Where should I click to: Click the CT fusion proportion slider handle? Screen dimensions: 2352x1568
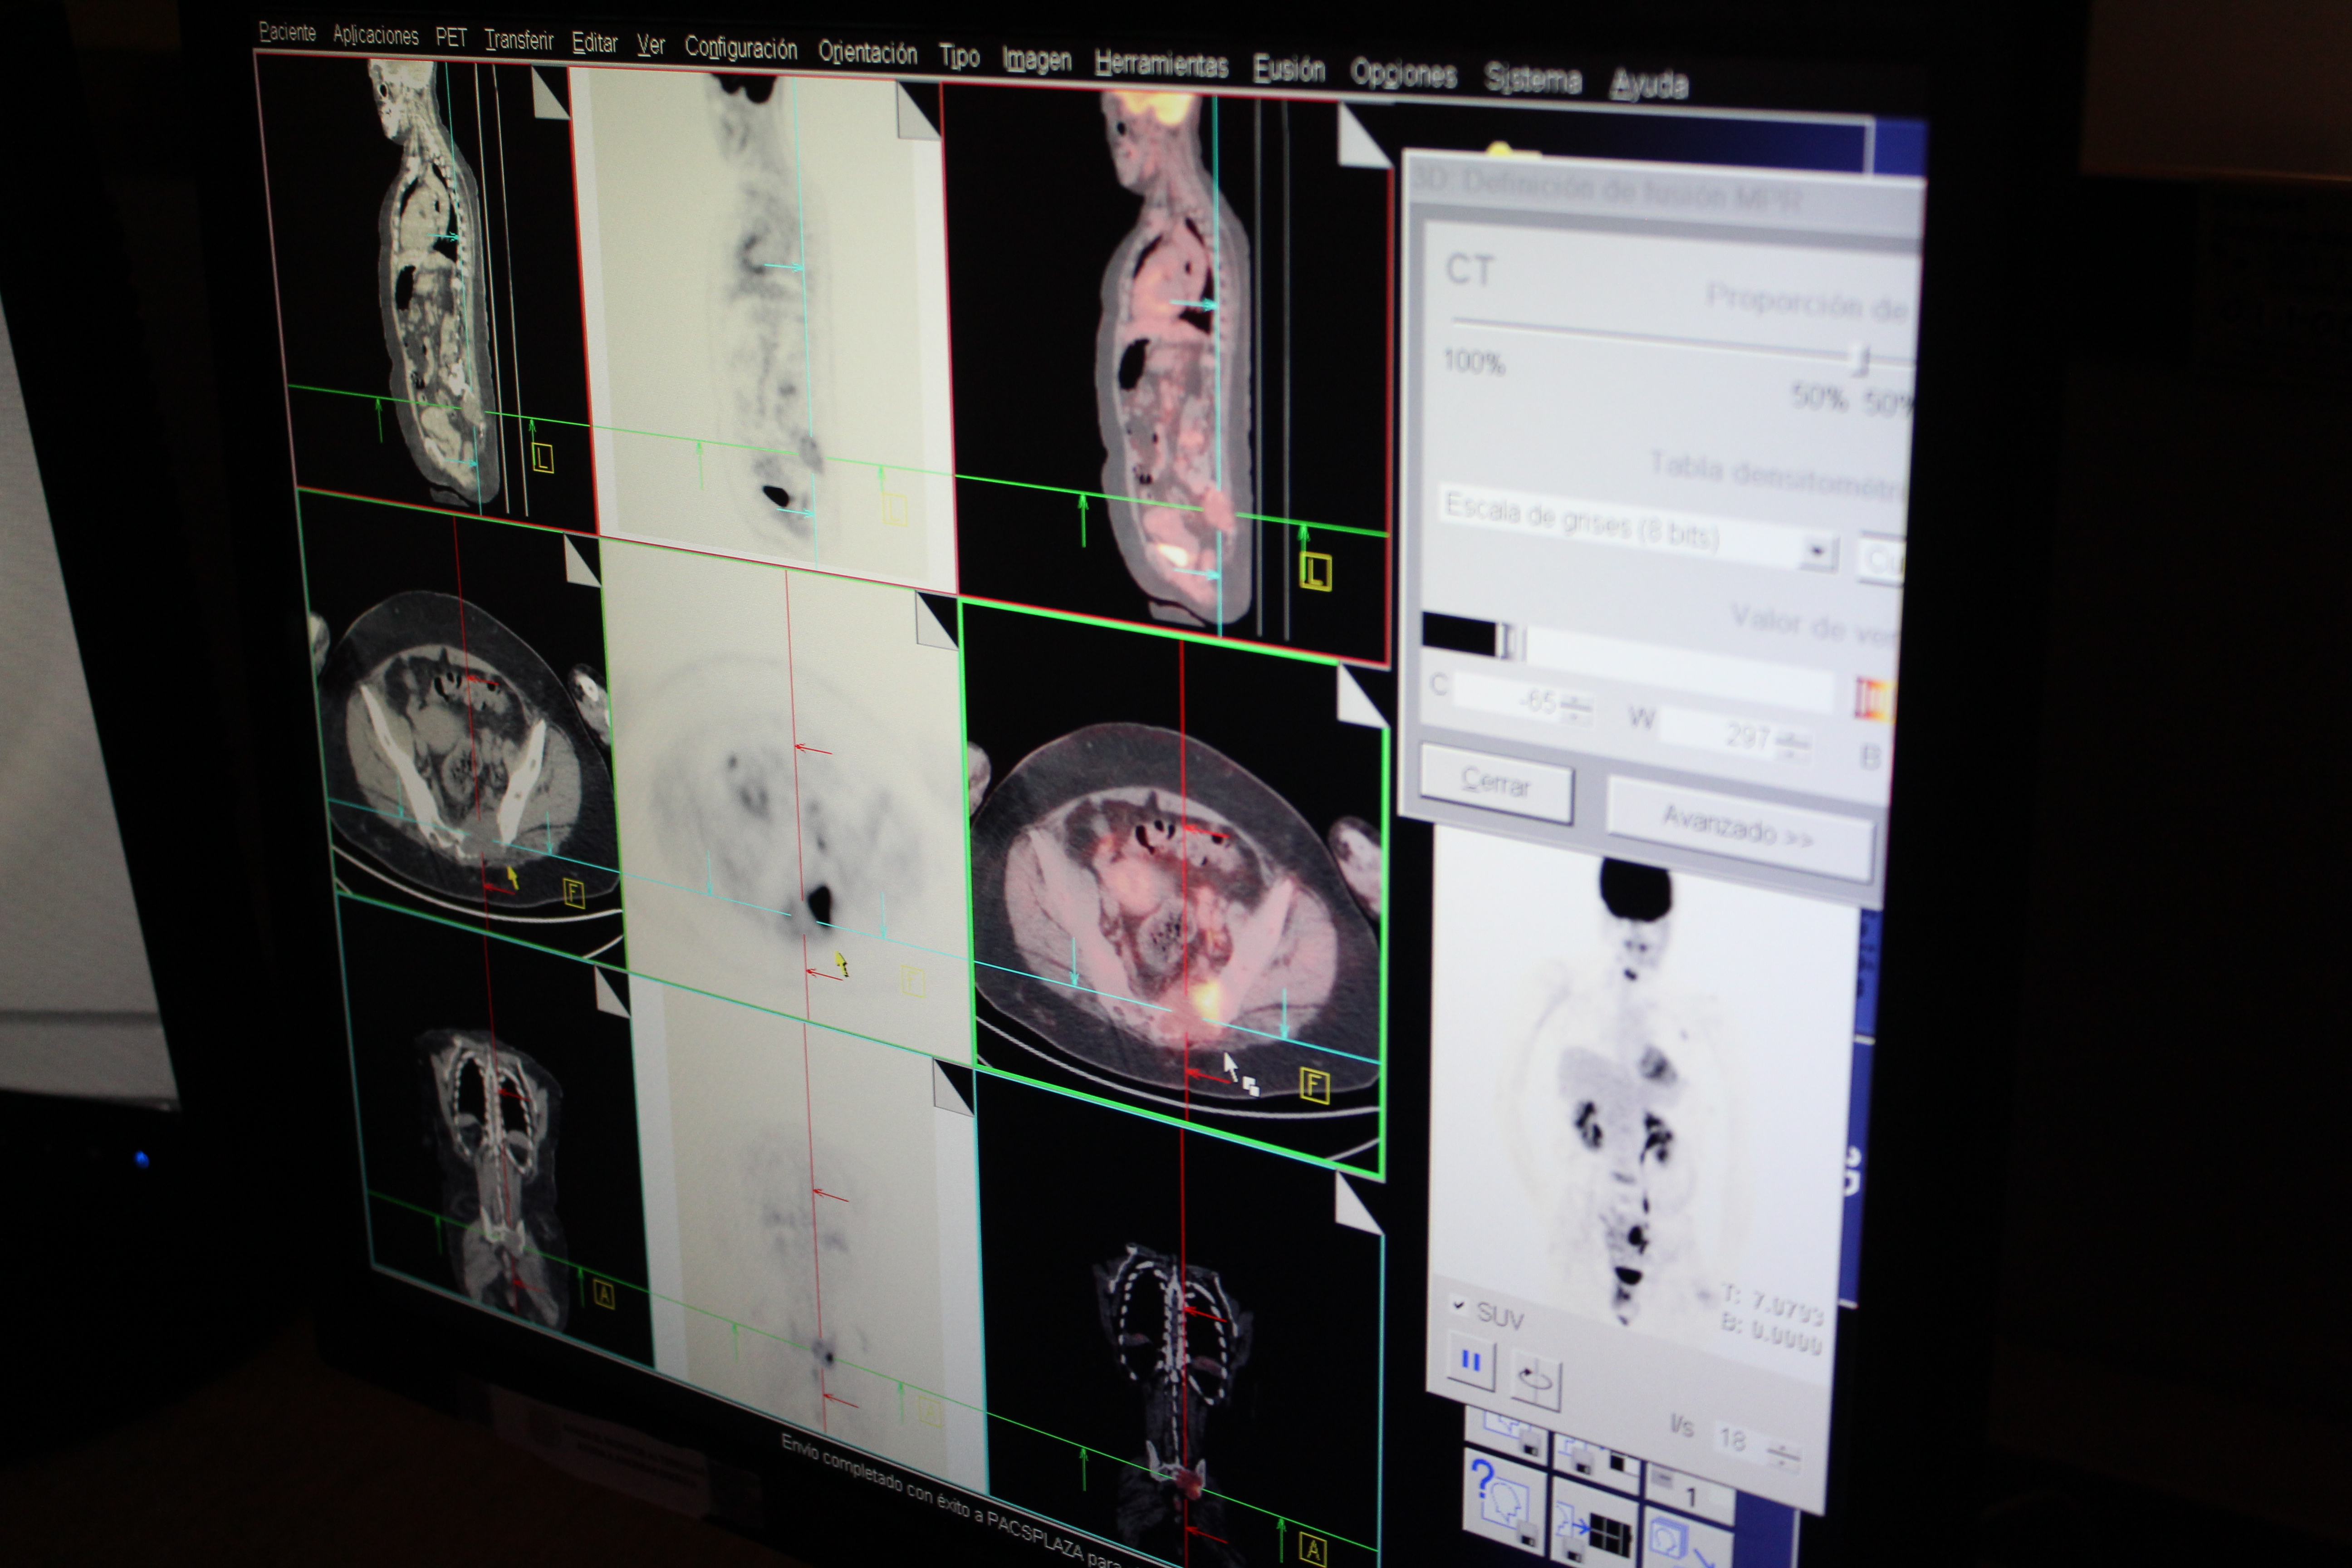1858,358
